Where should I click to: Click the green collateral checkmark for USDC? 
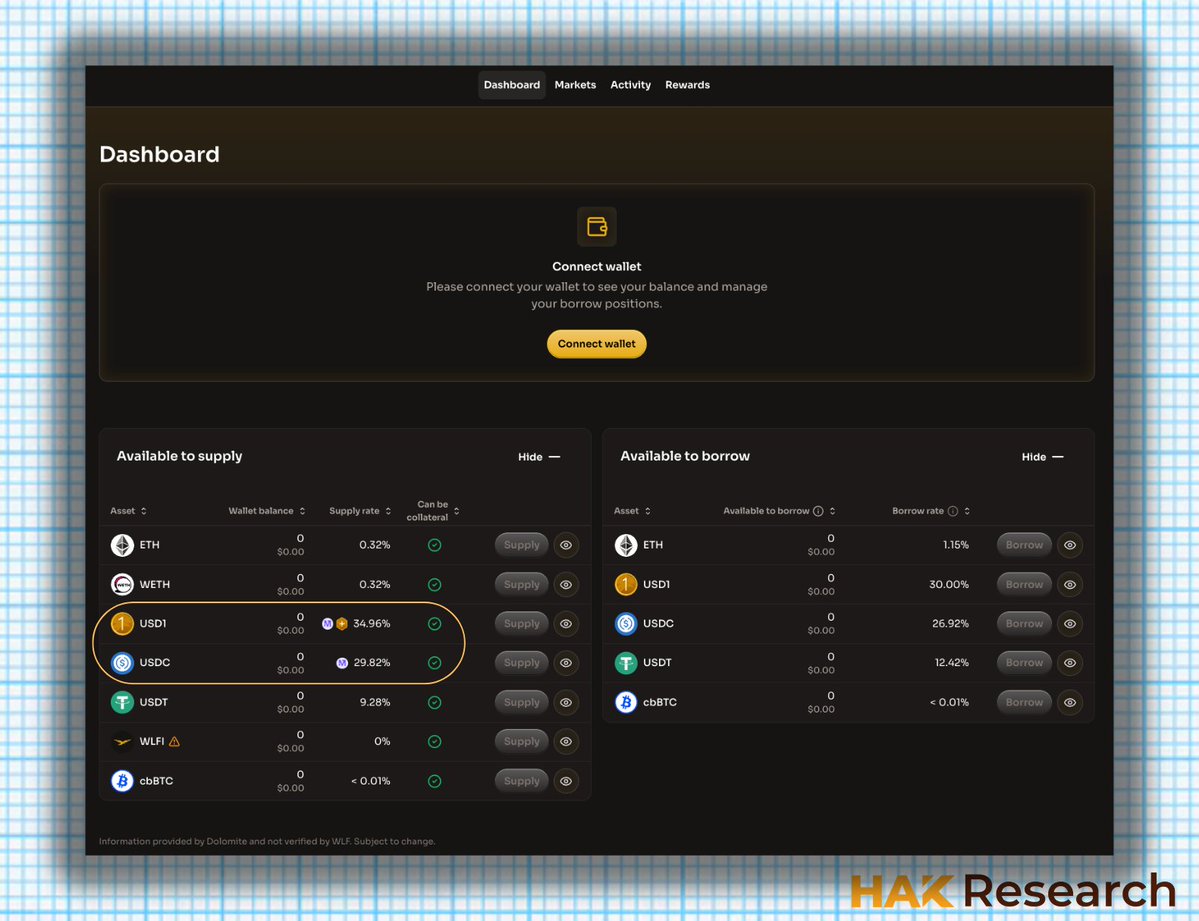[434, 662]
